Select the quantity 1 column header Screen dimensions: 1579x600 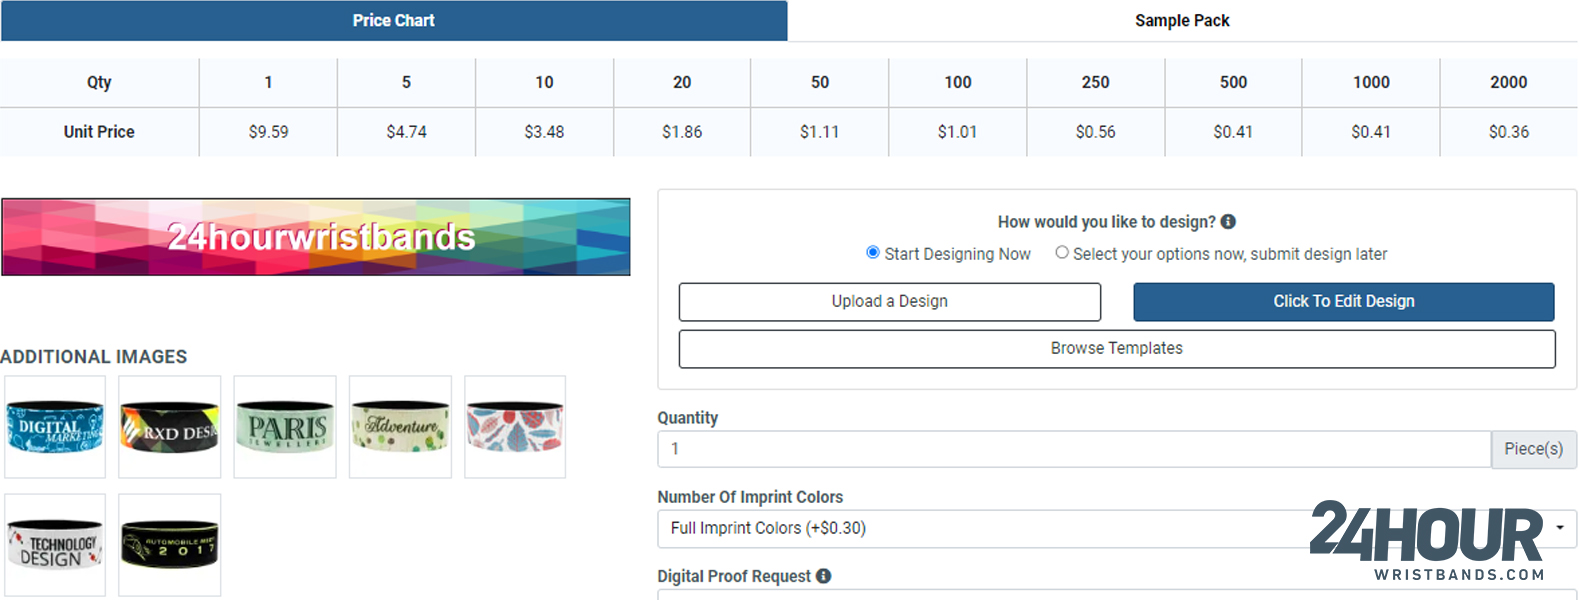tap(268, 83)
